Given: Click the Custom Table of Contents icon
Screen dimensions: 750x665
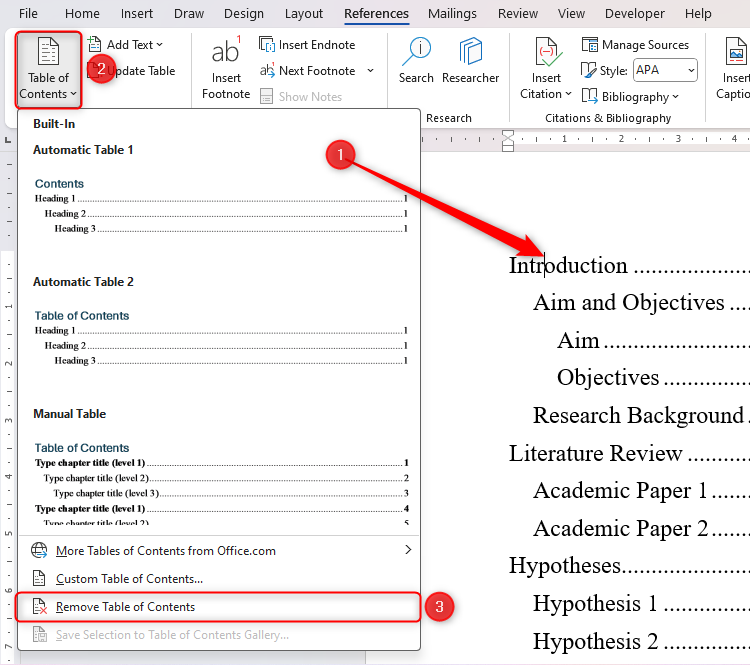Looking at the screenshot, I should [39, 578].
